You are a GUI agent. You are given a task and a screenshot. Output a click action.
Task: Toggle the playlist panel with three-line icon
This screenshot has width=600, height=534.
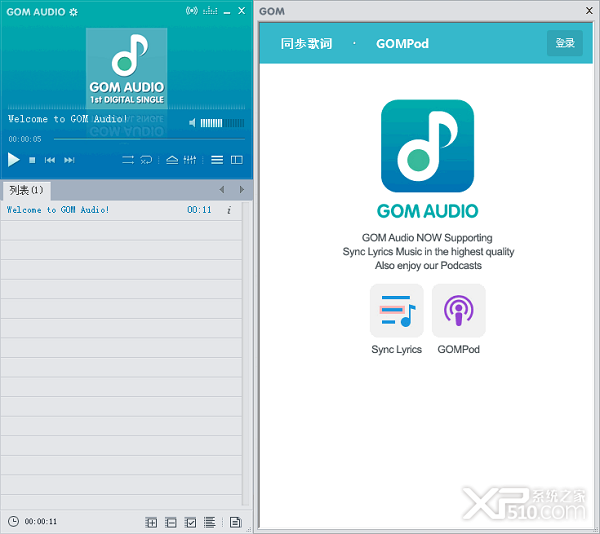[217, 160]
